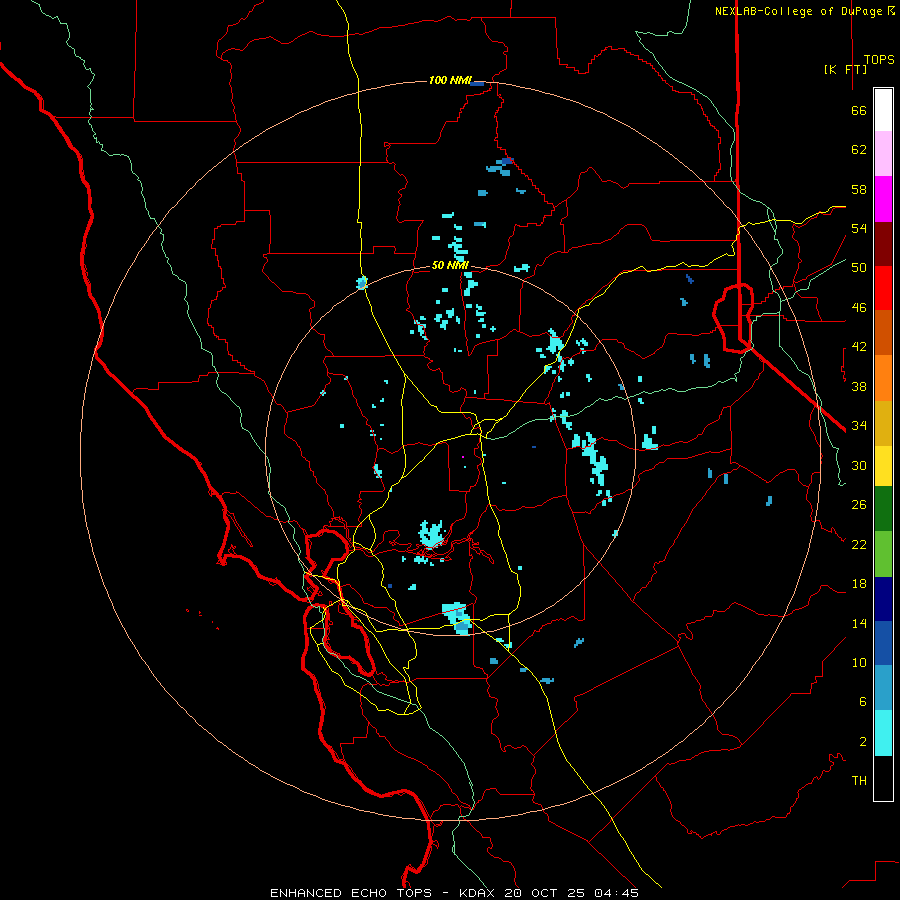This screenshot has width=900, height=900.
Task: Click the legend value 14
Action: (x=859, y=624)
